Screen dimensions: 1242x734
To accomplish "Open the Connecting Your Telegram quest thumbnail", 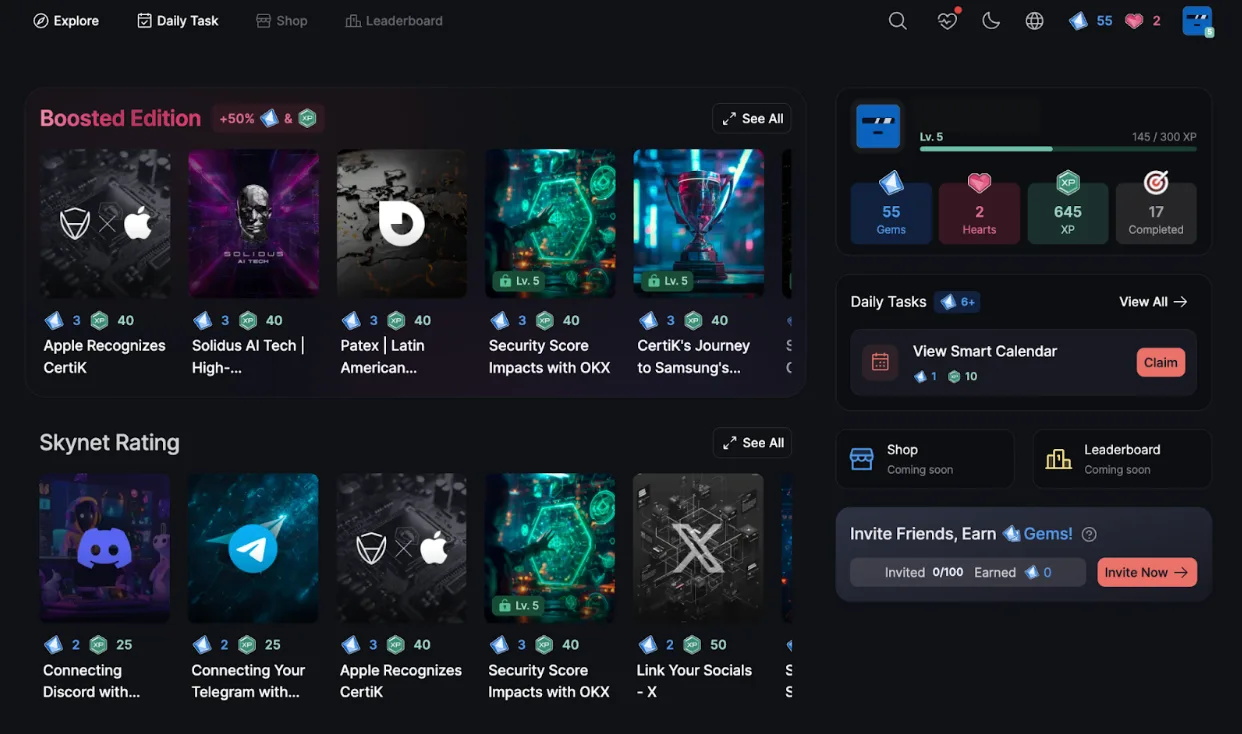I will click(254, 548).
